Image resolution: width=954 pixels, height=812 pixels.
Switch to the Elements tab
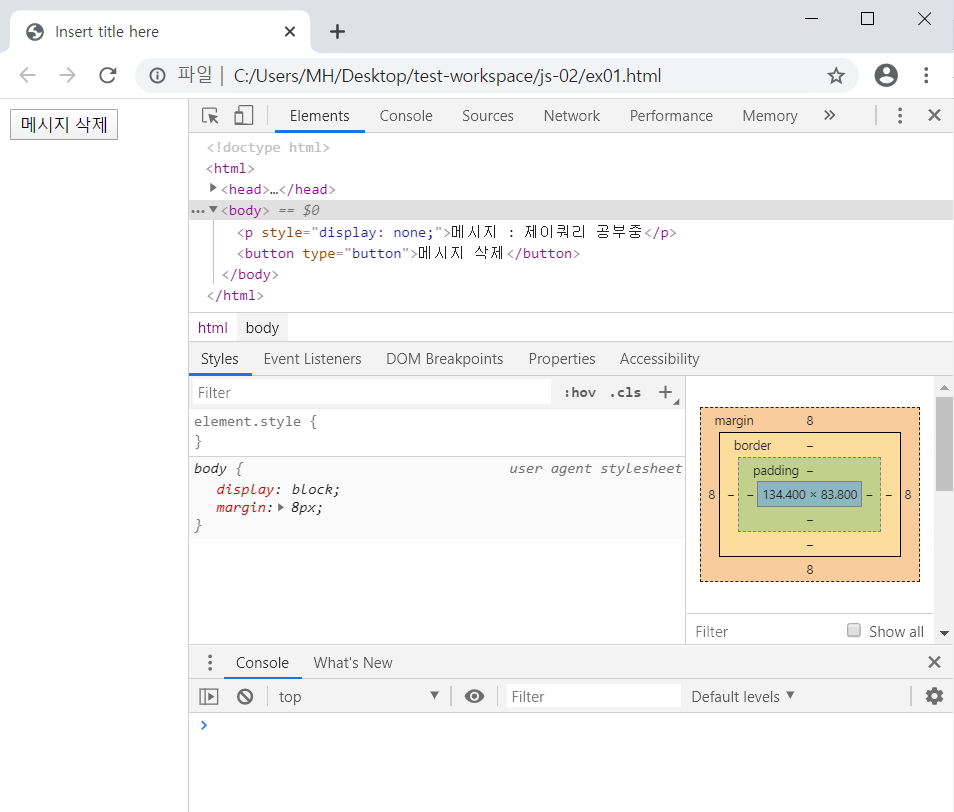[x=319, y=116]
